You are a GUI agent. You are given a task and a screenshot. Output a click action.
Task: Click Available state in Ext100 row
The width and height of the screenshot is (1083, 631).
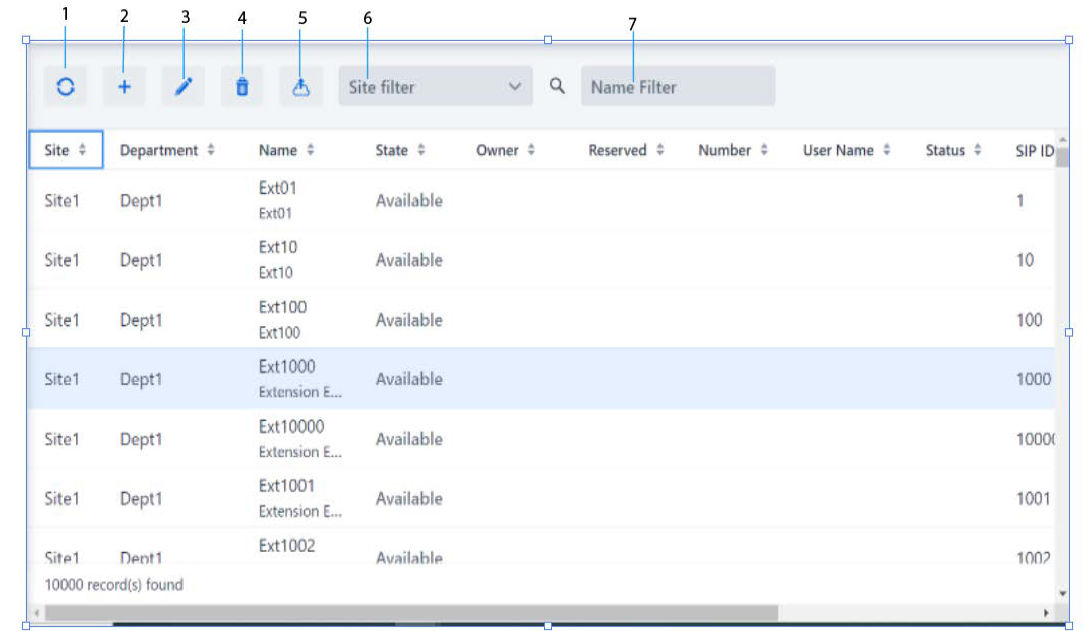[409, 320]
